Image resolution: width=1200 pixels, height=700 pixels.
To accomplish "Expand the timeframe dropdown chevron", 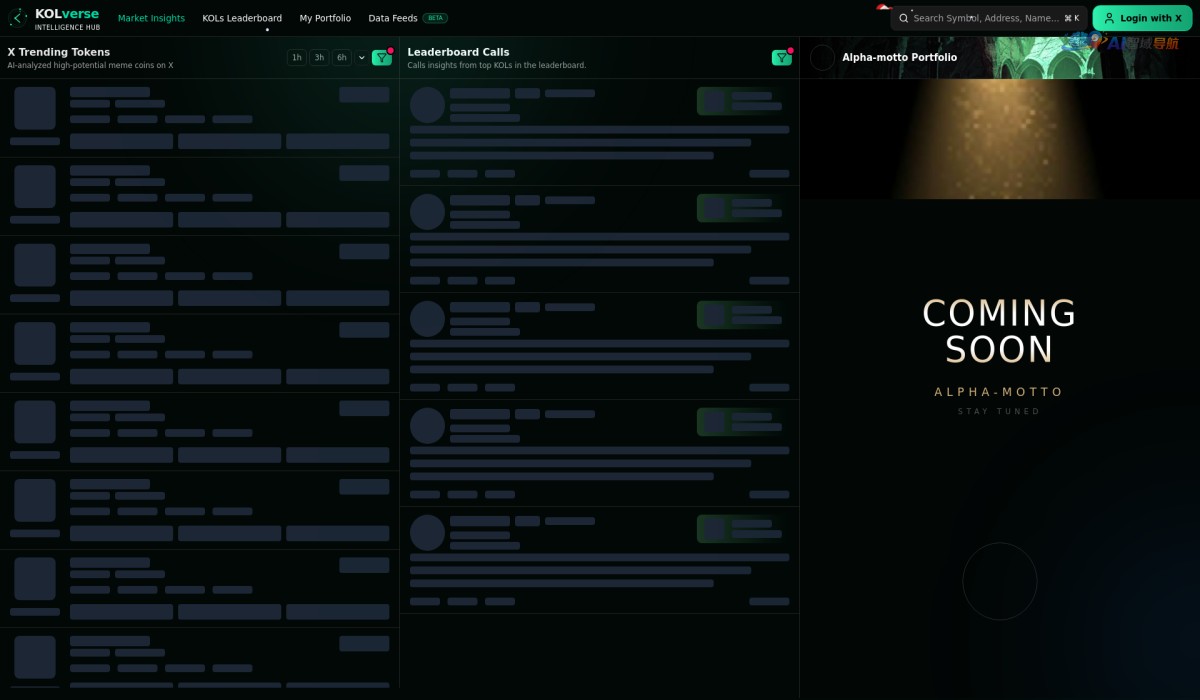I will 362,58.
